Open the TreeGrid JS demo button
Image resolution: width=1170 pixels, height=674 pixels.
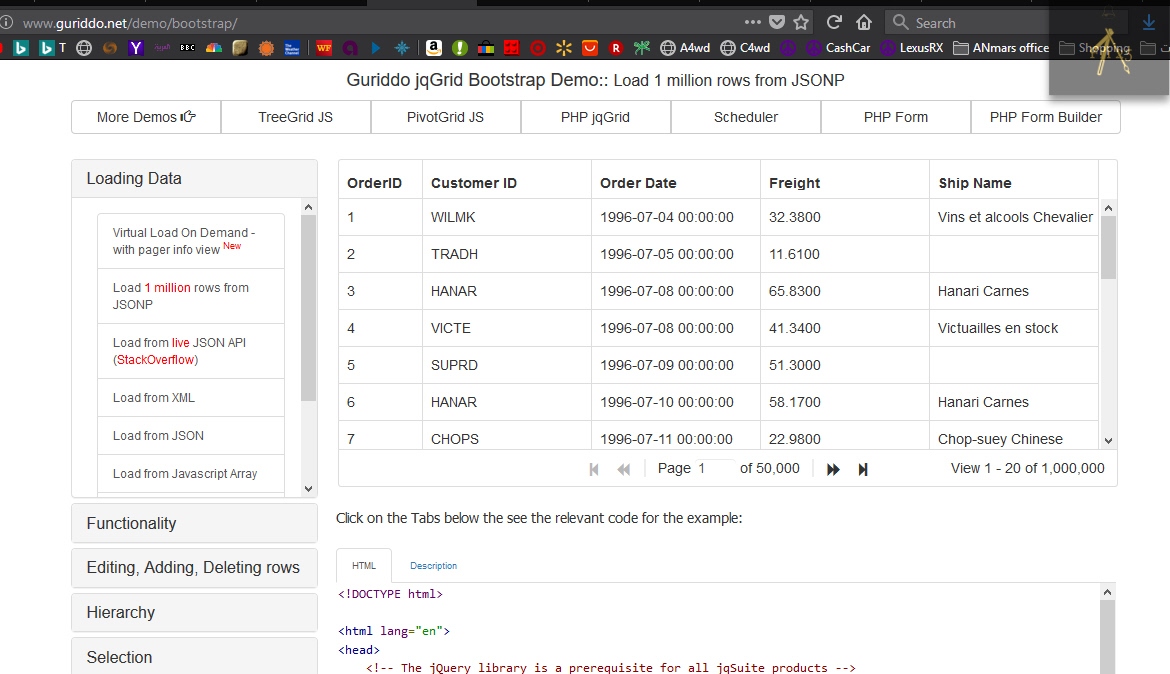(295, 117)
